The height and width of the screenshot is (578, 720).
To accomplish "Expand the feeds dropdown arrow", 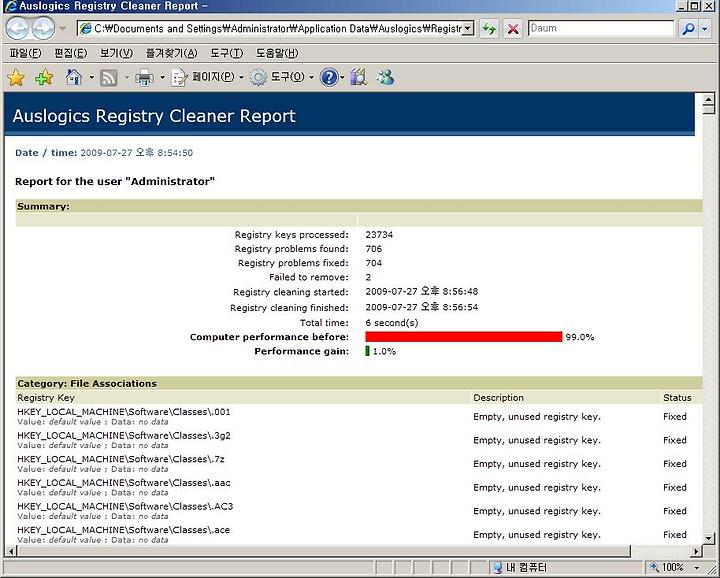I will click(127, 78).
